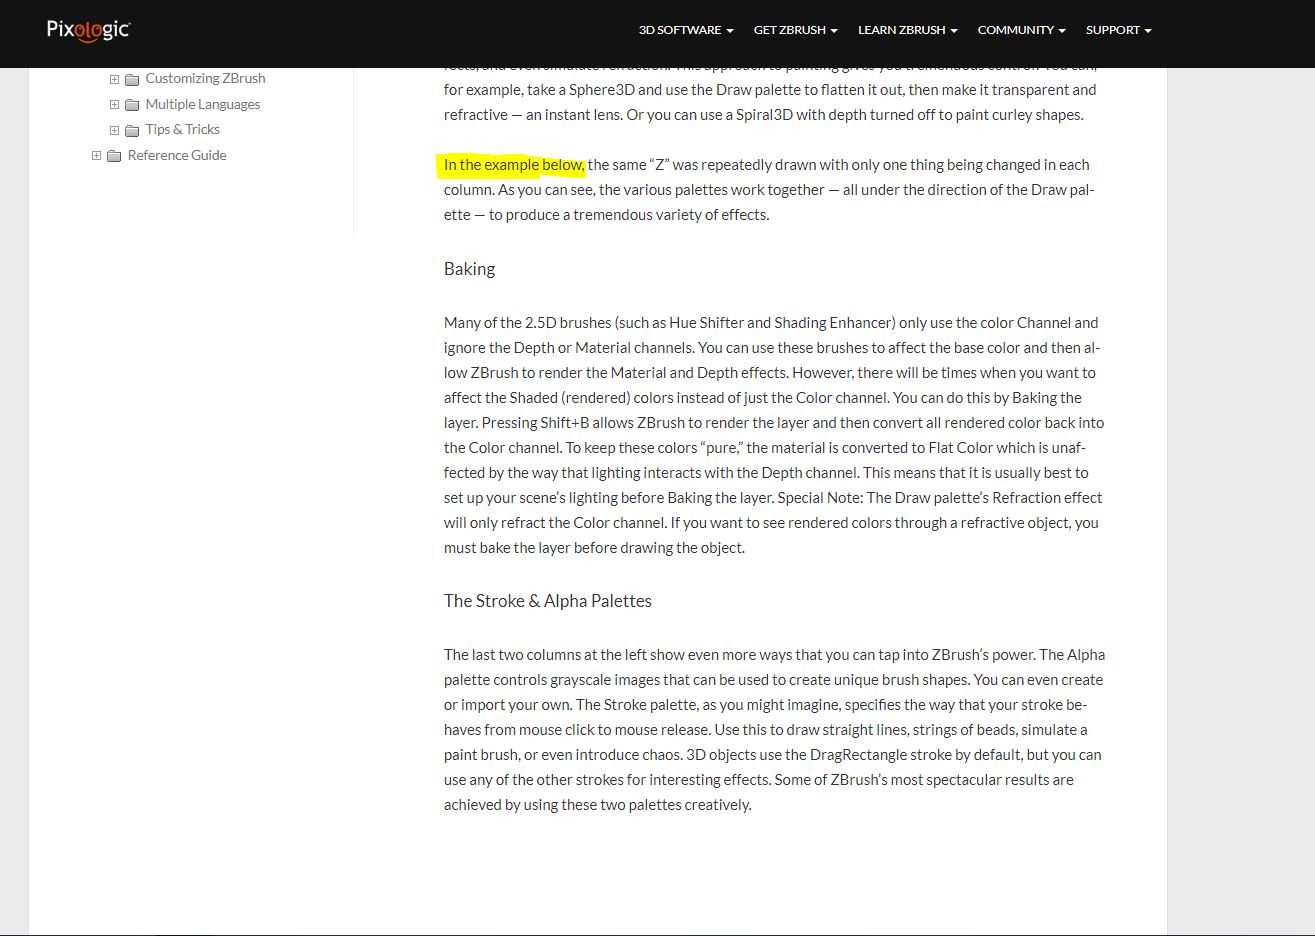Click the Pixologic logo
Image resolution: width=1315 pixels, height=936 pixels.
(x=89, y=30)
